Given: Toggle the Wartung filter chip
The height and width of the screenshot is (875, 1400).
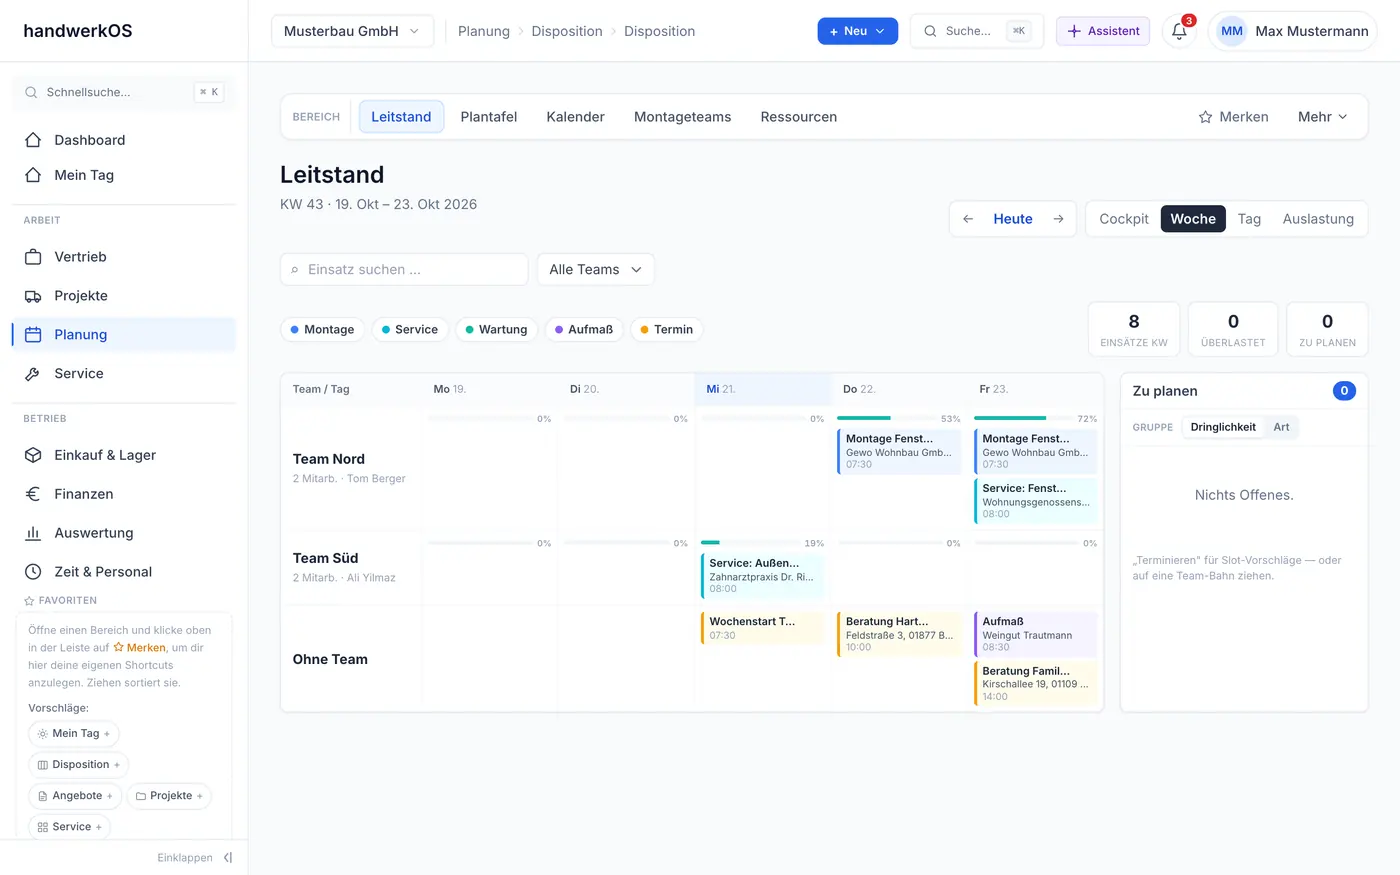Looking at the screenshot, I should (496, 329).
